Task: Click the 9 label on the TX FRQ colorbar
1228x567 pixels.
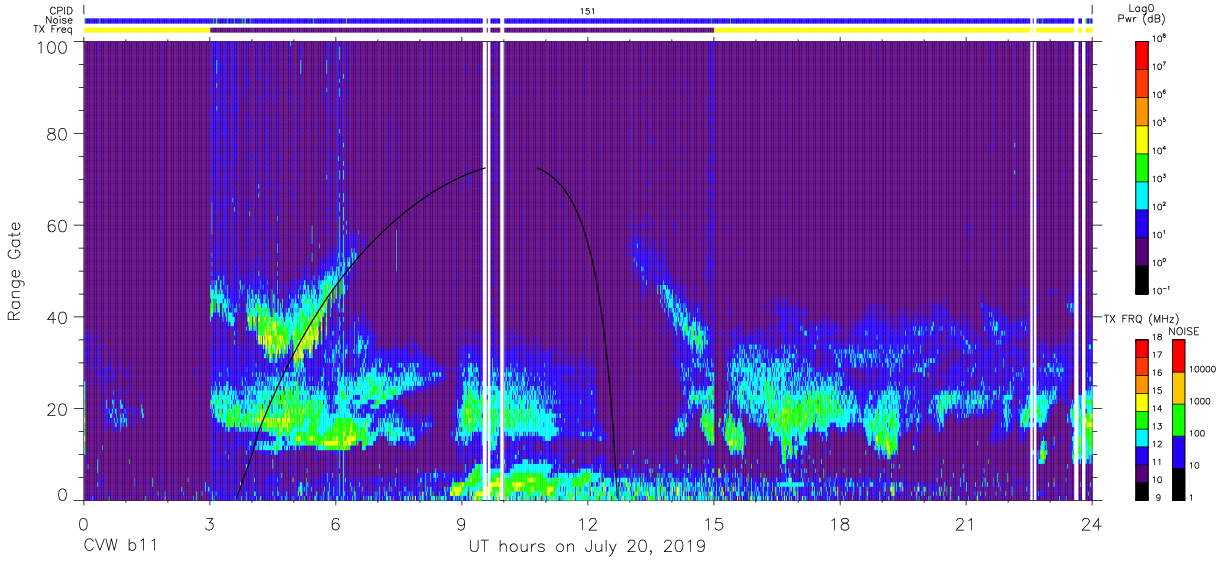Action: click(x=1158, y=499)
